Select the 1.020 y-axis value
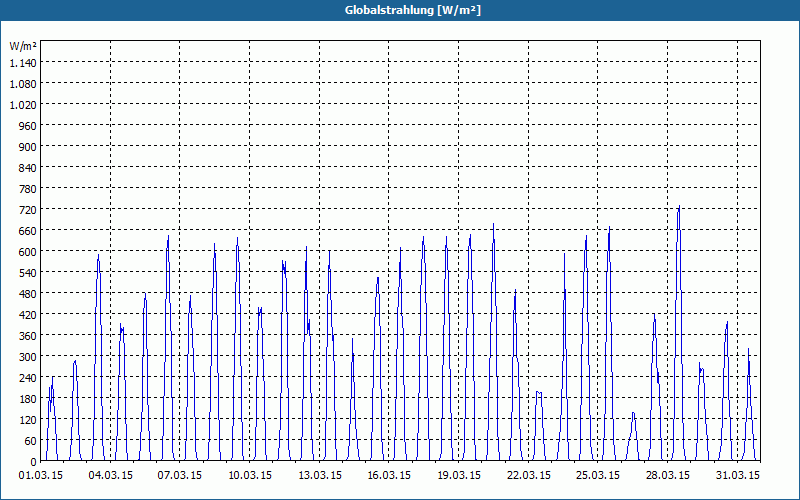Image resolution: width=800 pixels, height=500 pixels. (x=23, y=104)
